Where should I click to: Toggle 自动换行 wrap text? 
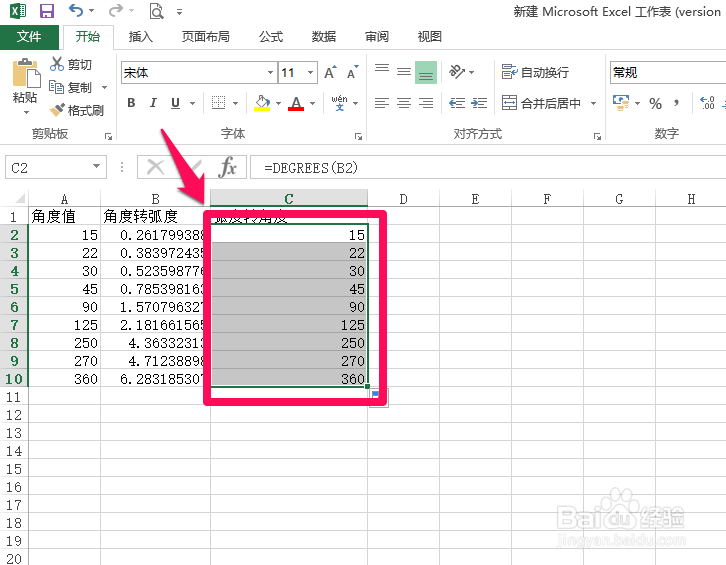click(x=535, y=72)
